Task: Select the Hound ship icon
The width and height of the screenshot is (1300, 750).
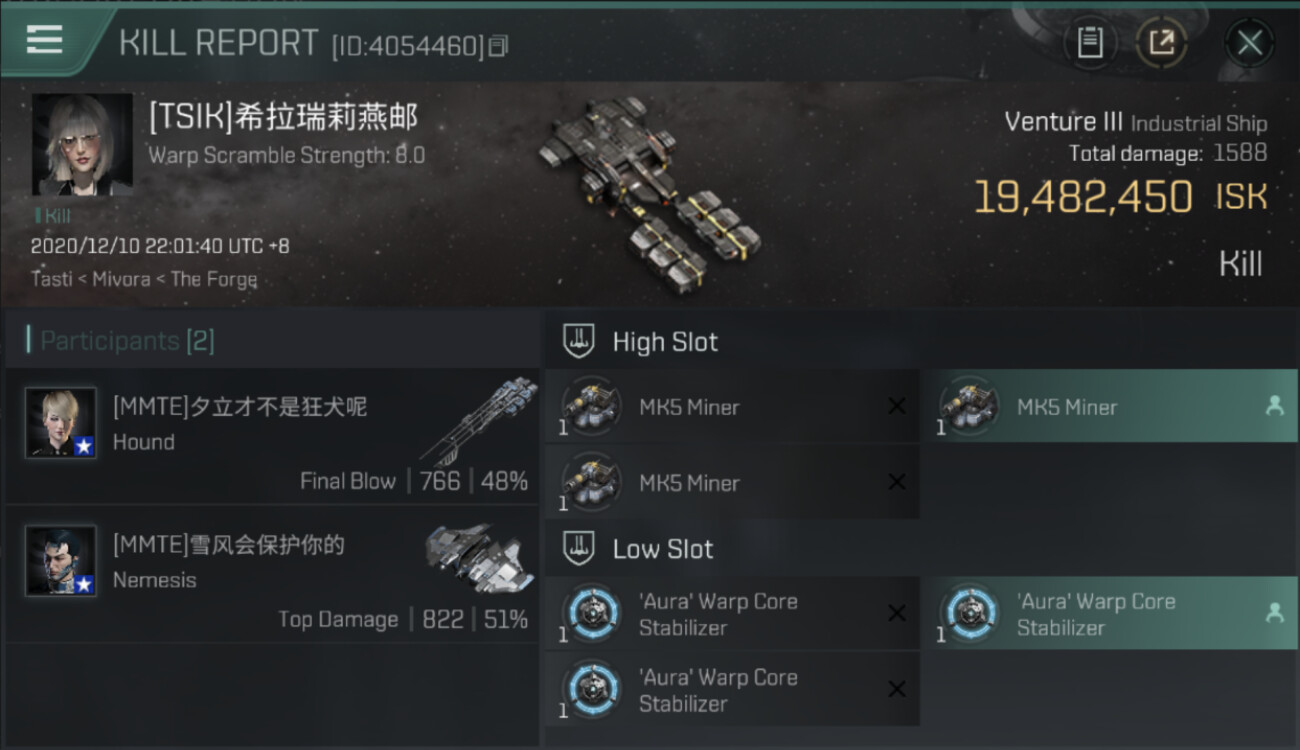Action: click(x=479, y=420)
